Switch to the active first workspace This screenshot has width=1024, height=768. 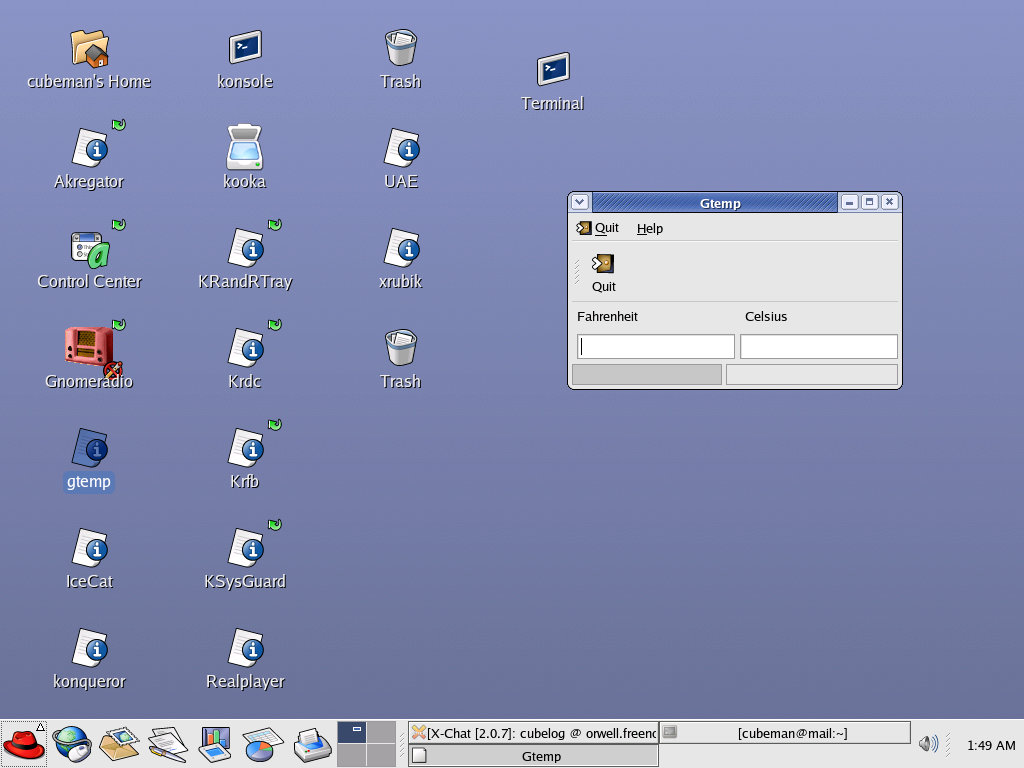[351, 732]
